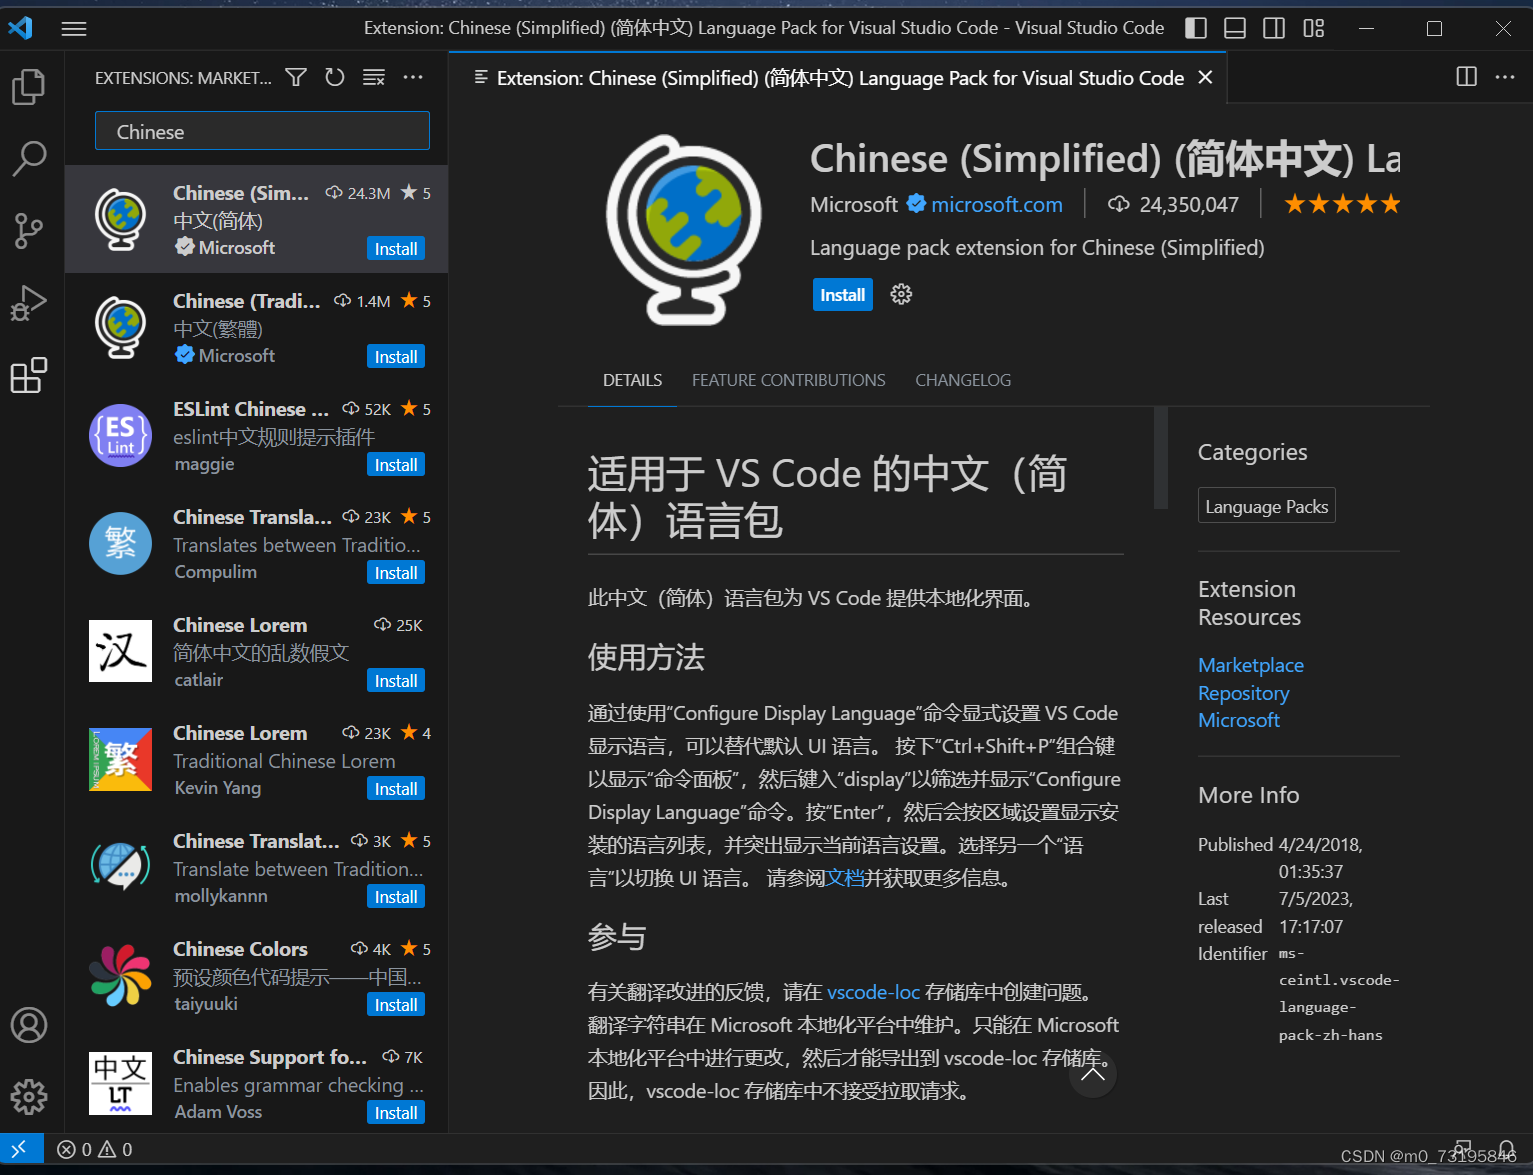Viewport: 1533px width, 1175px height.
Task: Open the Filter Extensions dropdown
Action: pyautogui.click(x=295, y=77)
